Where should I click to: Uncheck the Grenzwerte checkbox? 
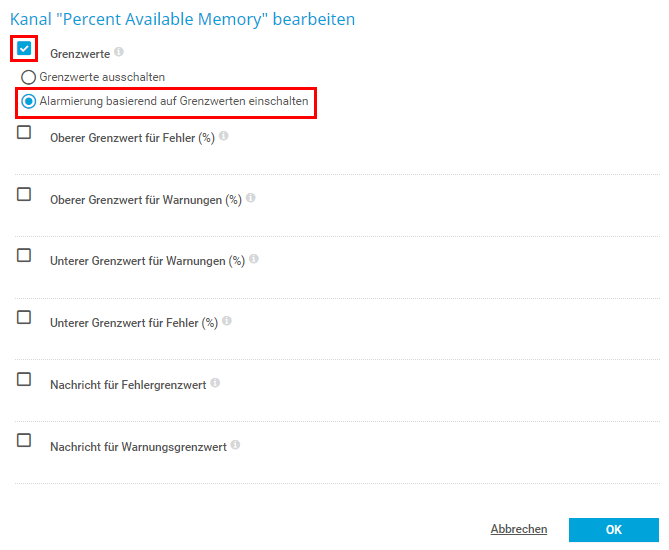tap(25, 48)
